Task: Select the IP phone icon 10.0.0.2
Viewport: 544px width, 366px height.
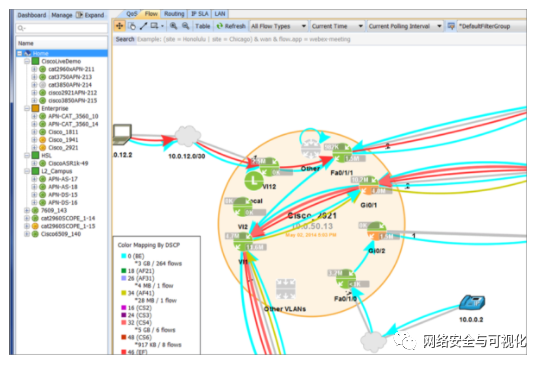Action: click(x=472, y=303)
